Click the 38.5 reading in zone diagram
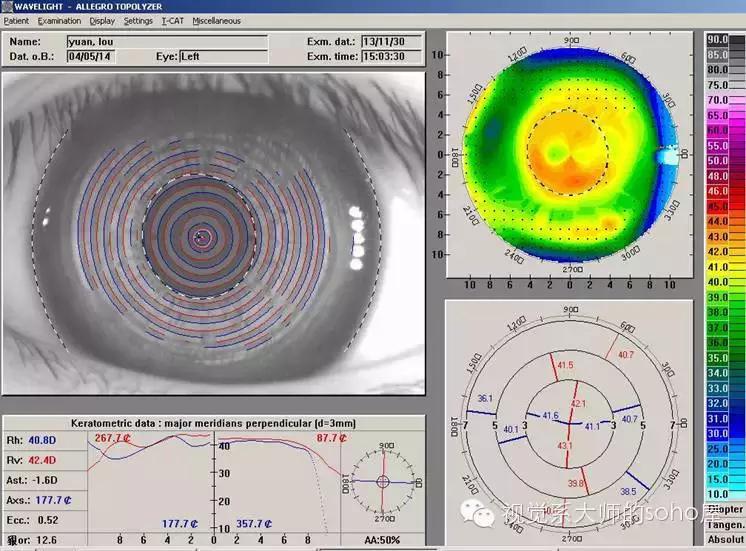 point(628,491)
